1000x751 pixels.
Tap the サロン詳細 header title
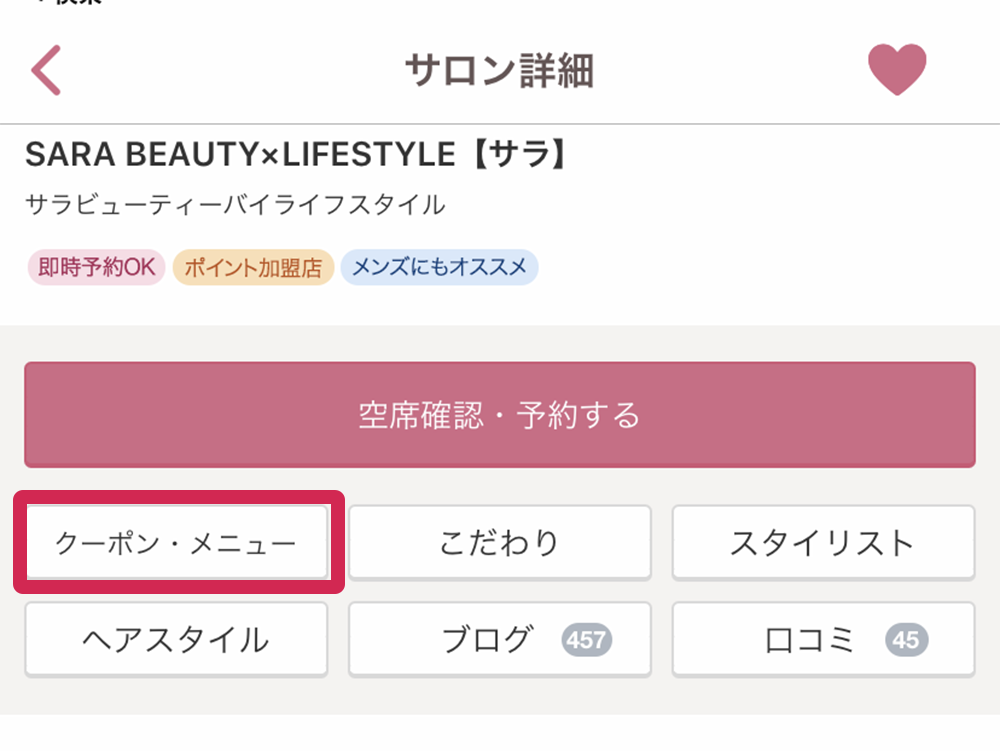point(500,70)
